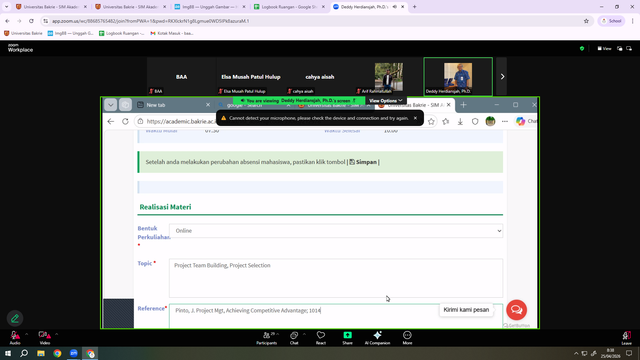Switch to first Universitas Bakrie SIM Akademik tab
Image resolution: width=640 pixels, height=360 pixels.
[x=51, y=7]
